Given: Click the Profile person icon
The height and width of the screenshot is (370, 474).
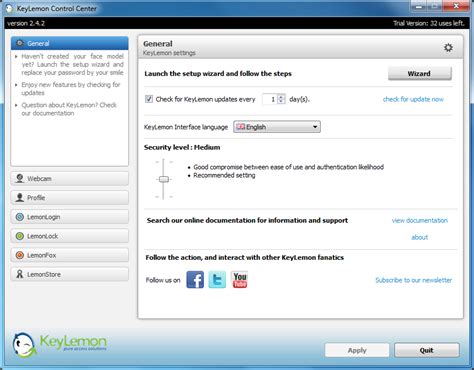Looking at the screenshot, I should 20,198.
